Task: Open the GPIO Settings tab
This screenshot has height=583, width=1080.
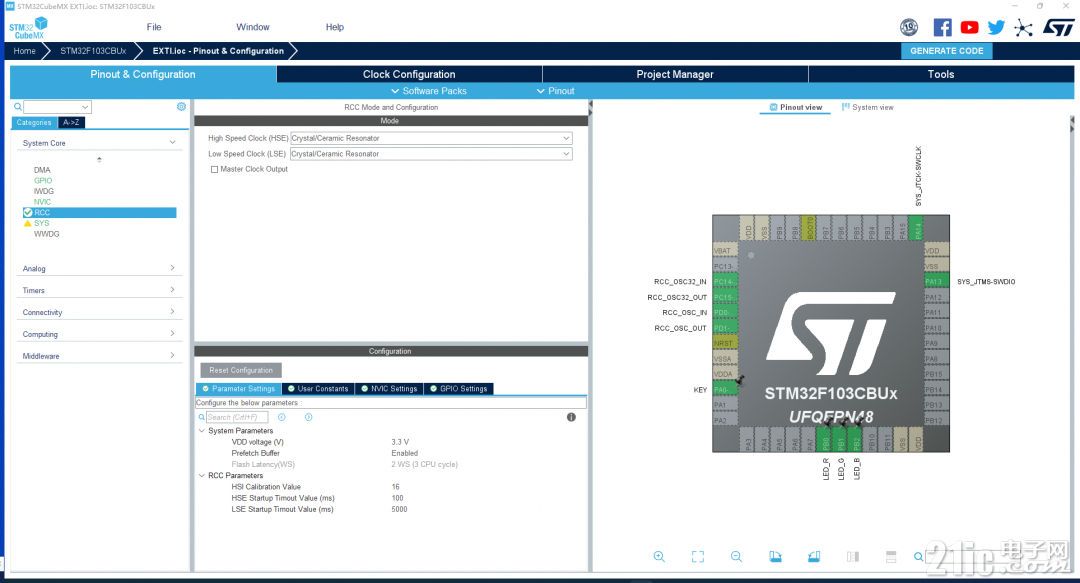Action: 459,389
